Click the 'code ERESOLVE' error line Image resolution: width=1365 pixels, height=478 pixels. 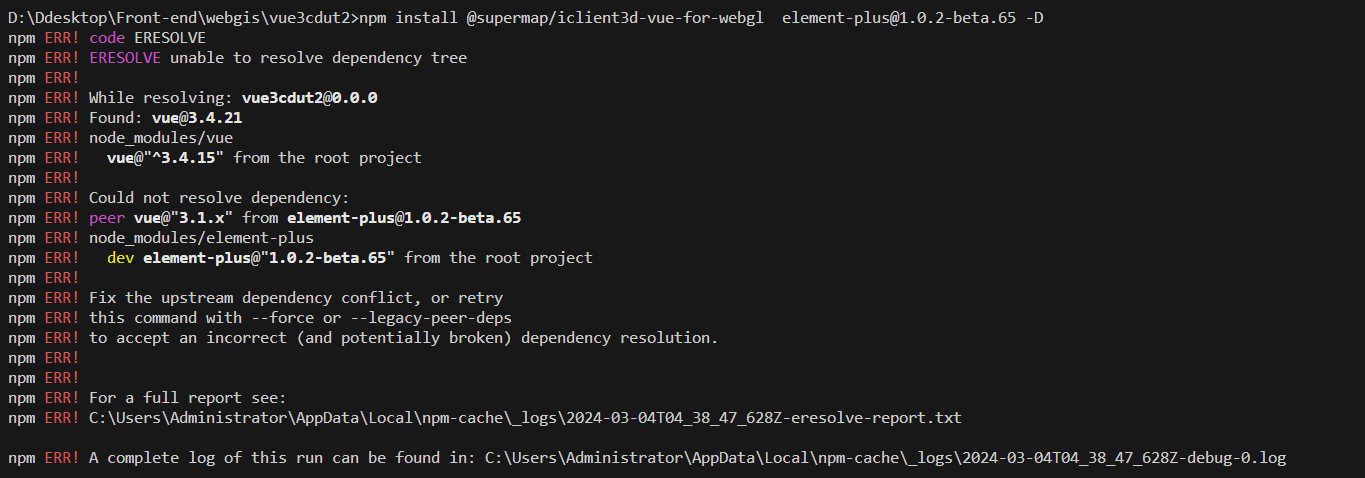pos(147,38)
